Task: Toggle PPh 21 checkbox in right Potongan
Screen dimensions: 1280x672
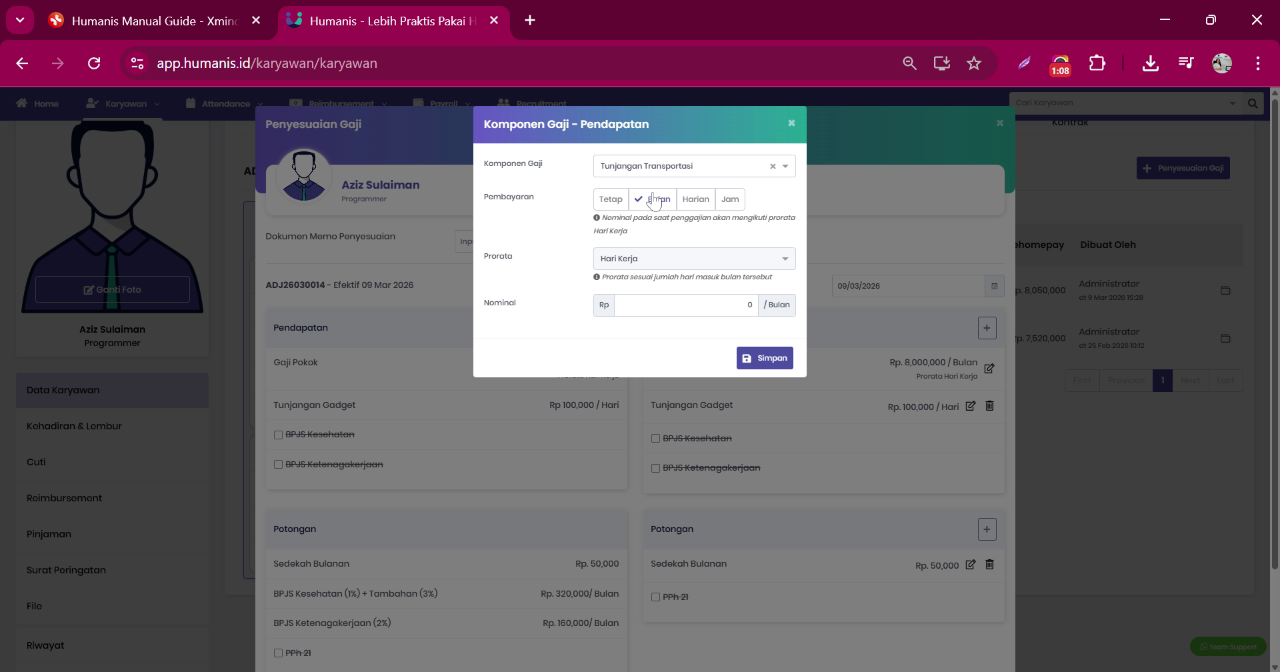Action: (x=655, y=597)
